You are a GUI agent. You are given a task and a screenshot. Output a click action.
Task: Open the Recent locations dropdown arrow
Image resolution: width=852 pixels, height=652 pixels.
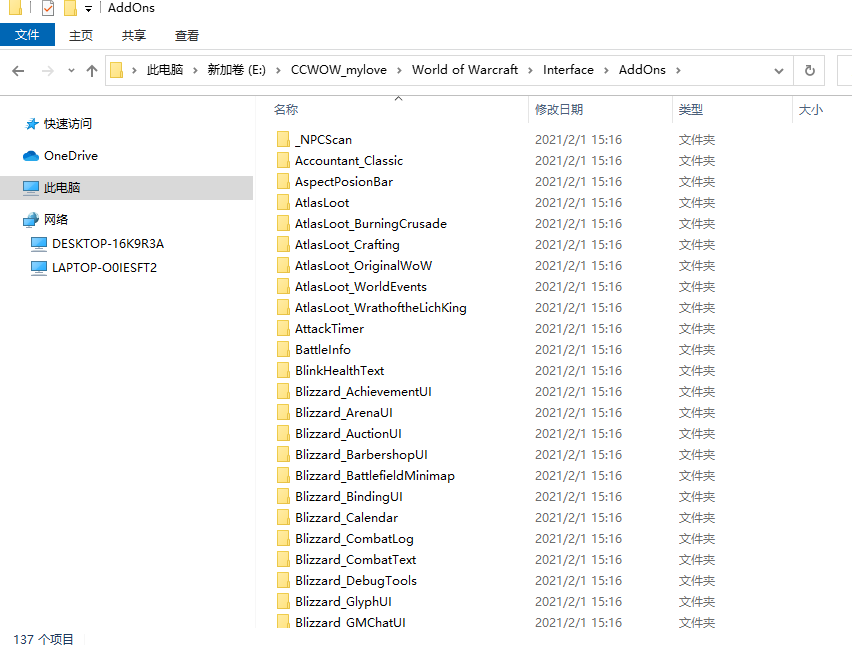point(70,70)
